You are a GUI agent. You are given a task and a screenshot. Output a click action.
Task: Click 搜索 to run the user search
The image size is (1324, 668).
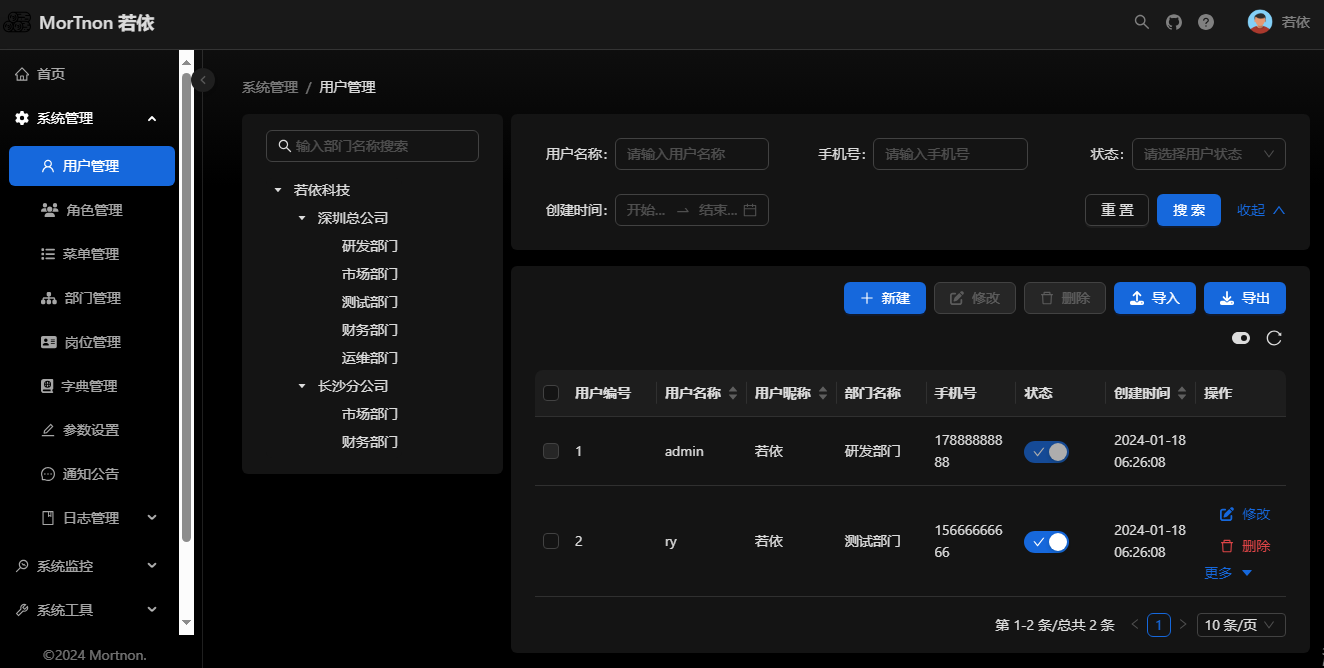[x=1188, y=209]
